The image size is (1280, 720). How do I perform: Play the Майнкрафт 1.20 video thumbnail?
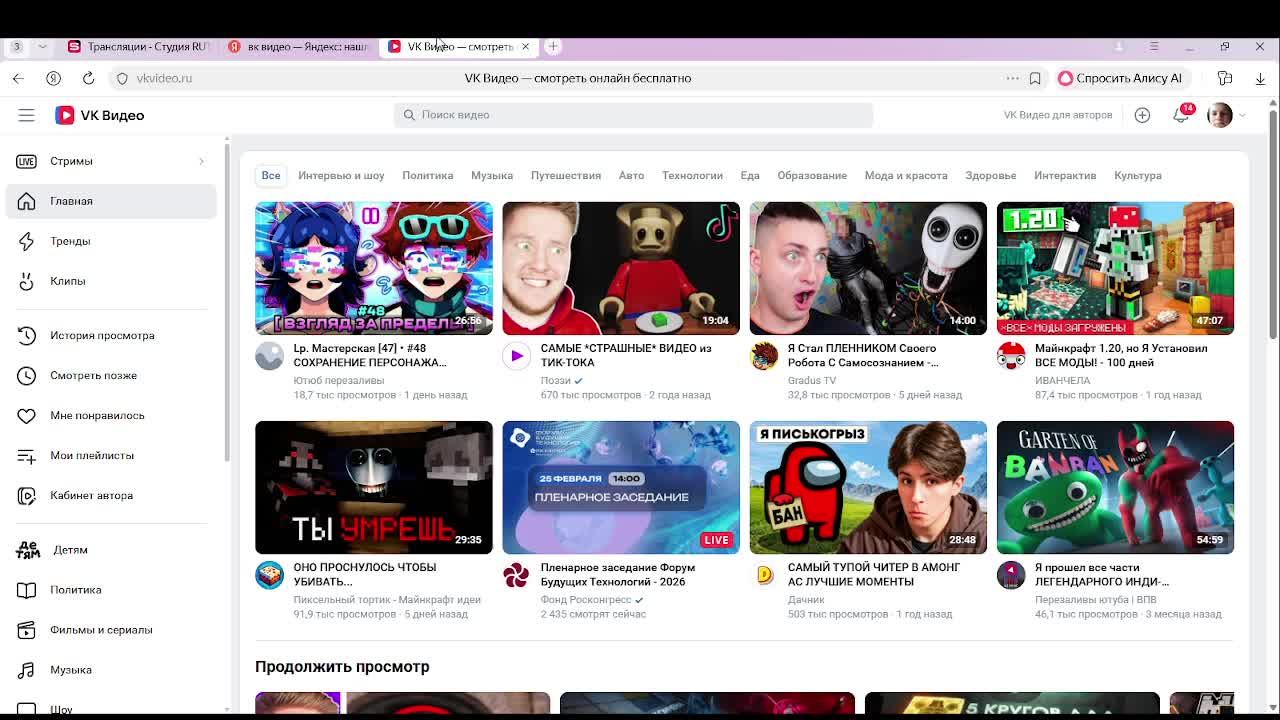click(1115, 268)
